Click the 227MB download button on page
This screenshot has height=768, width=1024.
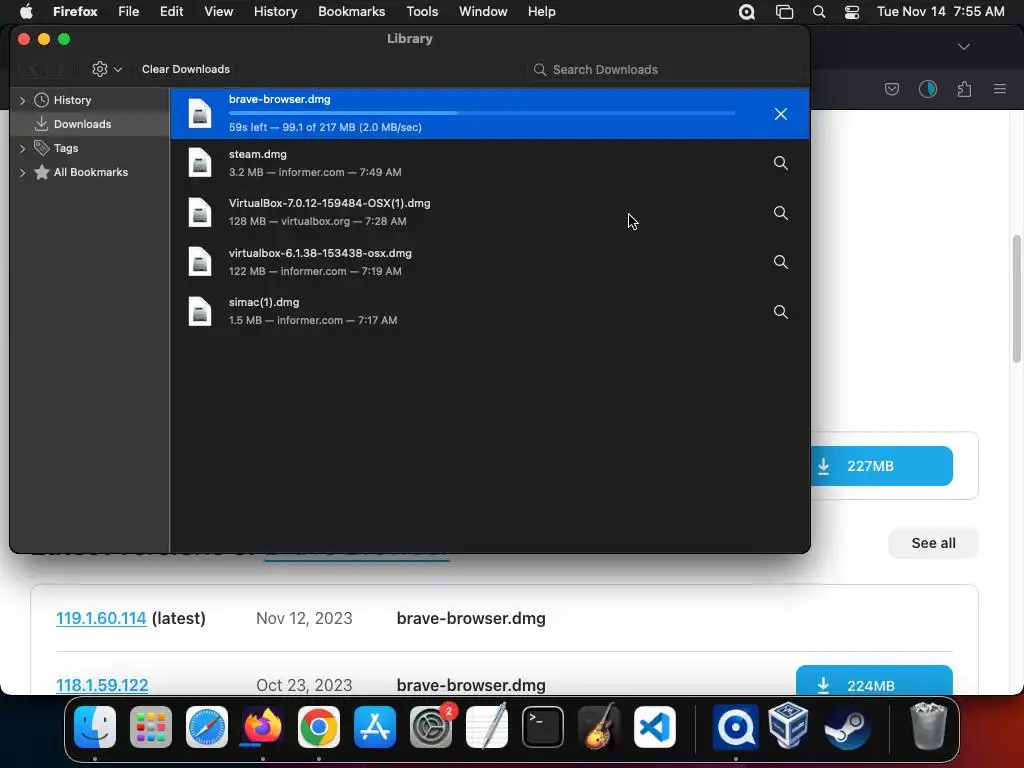coord(882,466)
